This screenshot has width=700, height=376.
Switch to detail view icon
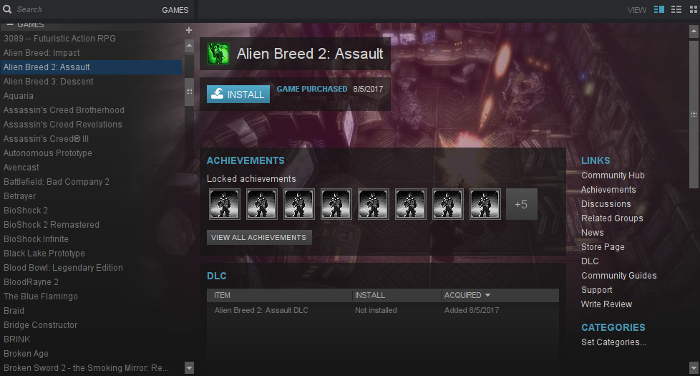(x=658, y=9)
